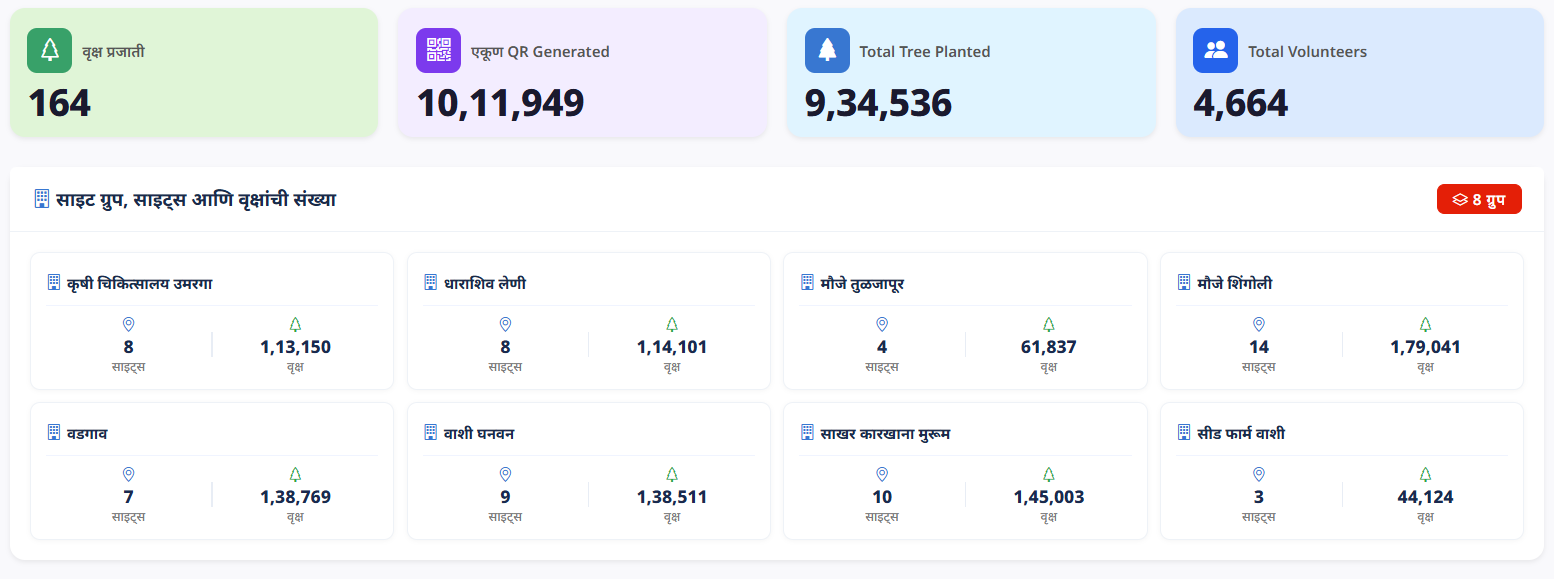
Task: Click the tree icon in वाशी घनवन card
Action: coord(672,474)
